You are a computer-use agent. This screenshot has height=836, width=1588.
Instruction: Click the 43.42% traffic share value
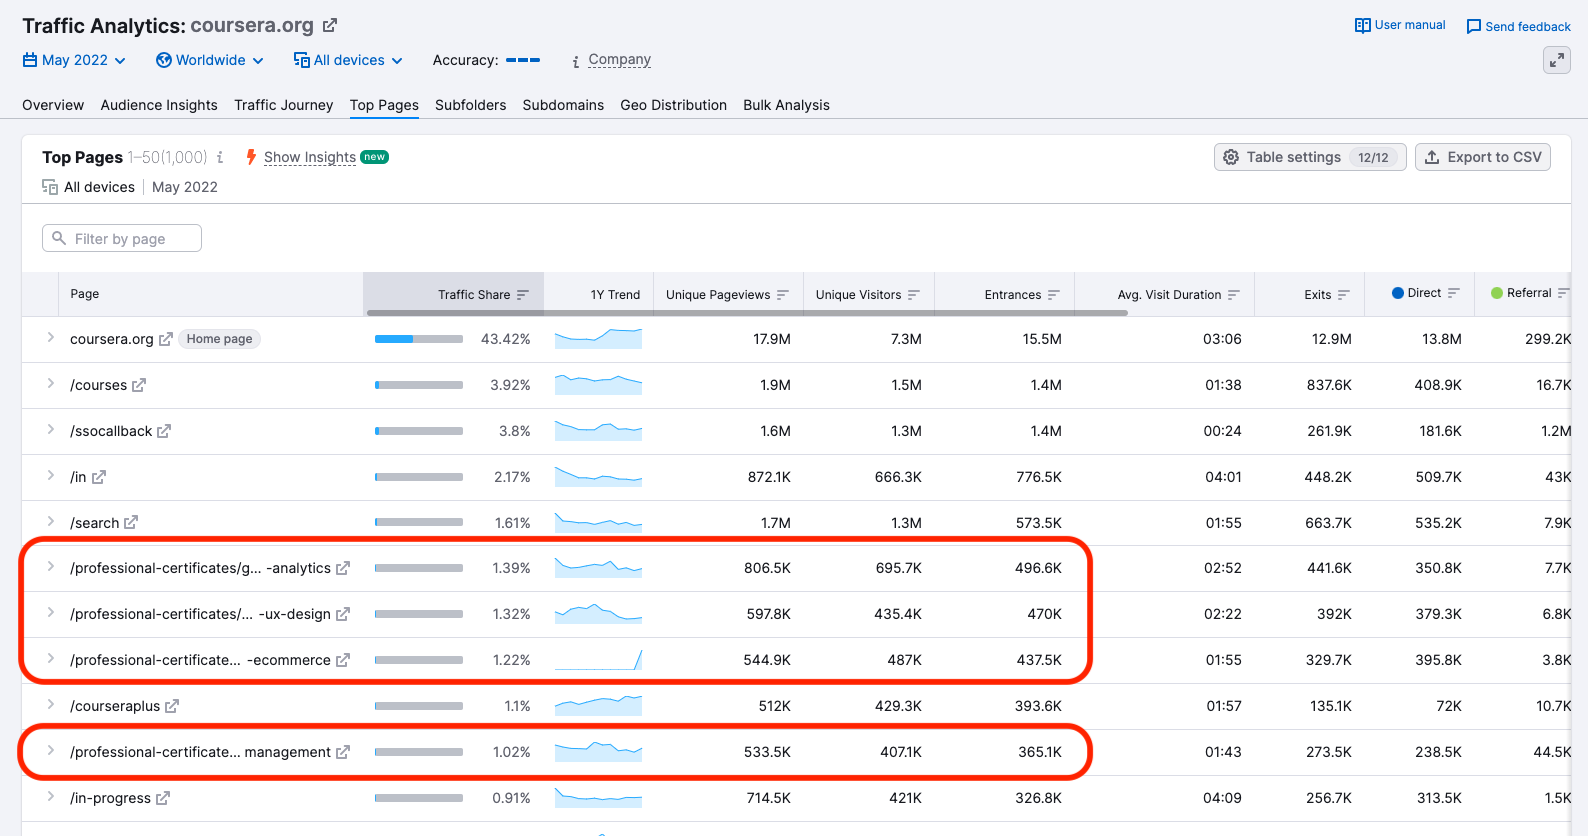click(505, 339)
